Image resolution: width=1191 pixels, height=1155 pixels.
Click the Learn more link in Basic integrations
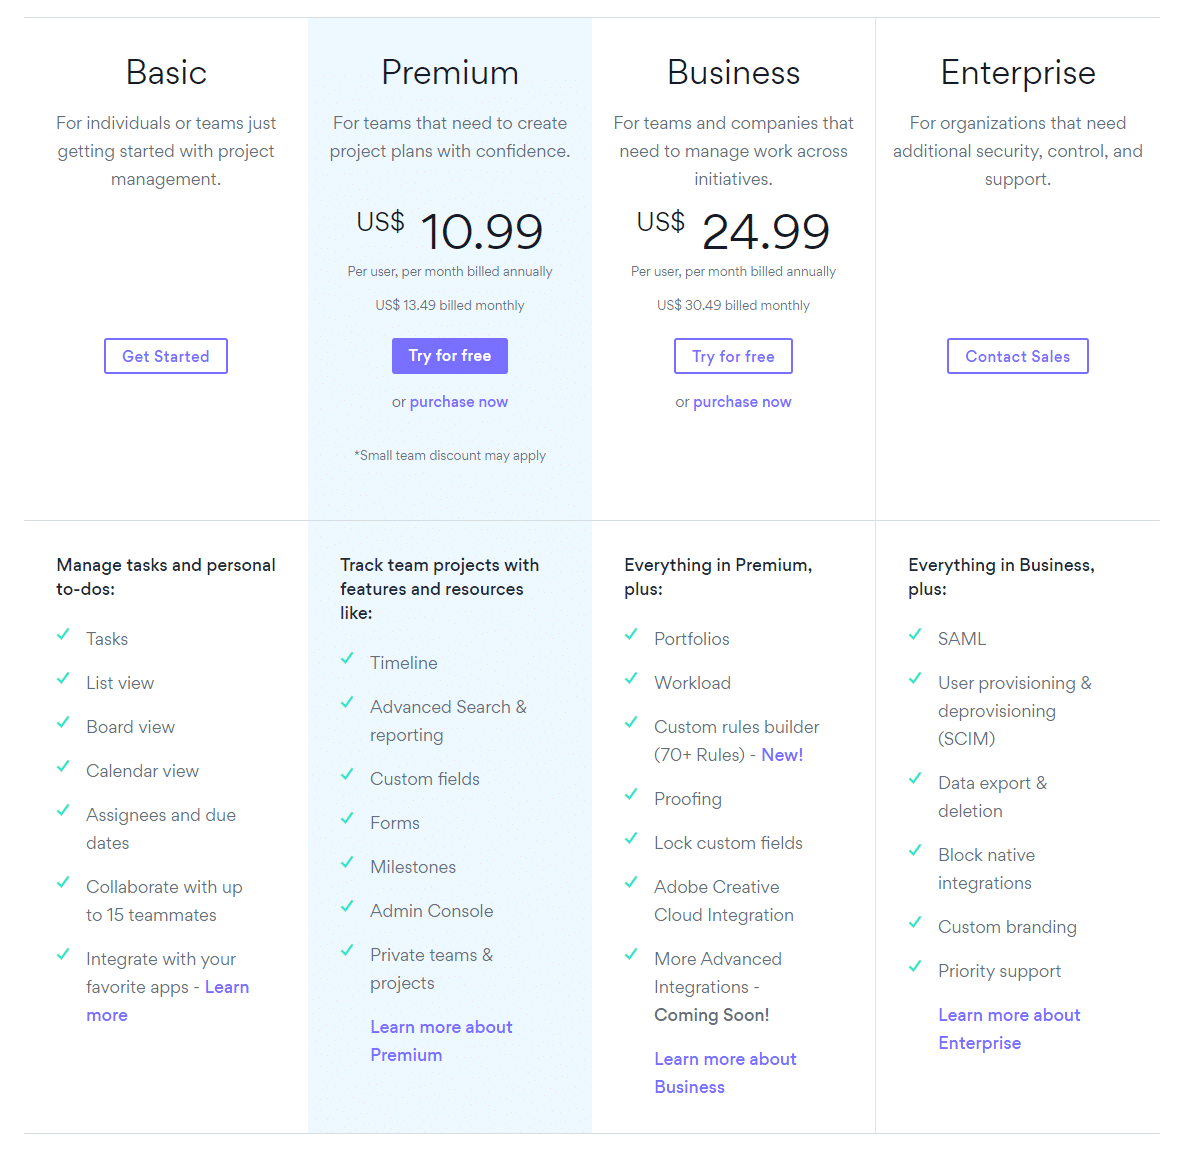(x=227, y=987)
